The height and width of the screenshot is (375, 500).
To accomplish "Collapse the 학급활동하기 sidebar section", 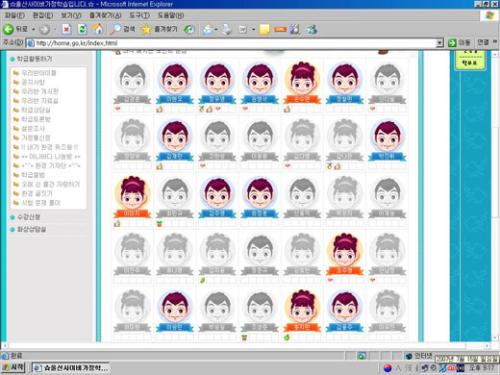I will [x=34, y=59].
